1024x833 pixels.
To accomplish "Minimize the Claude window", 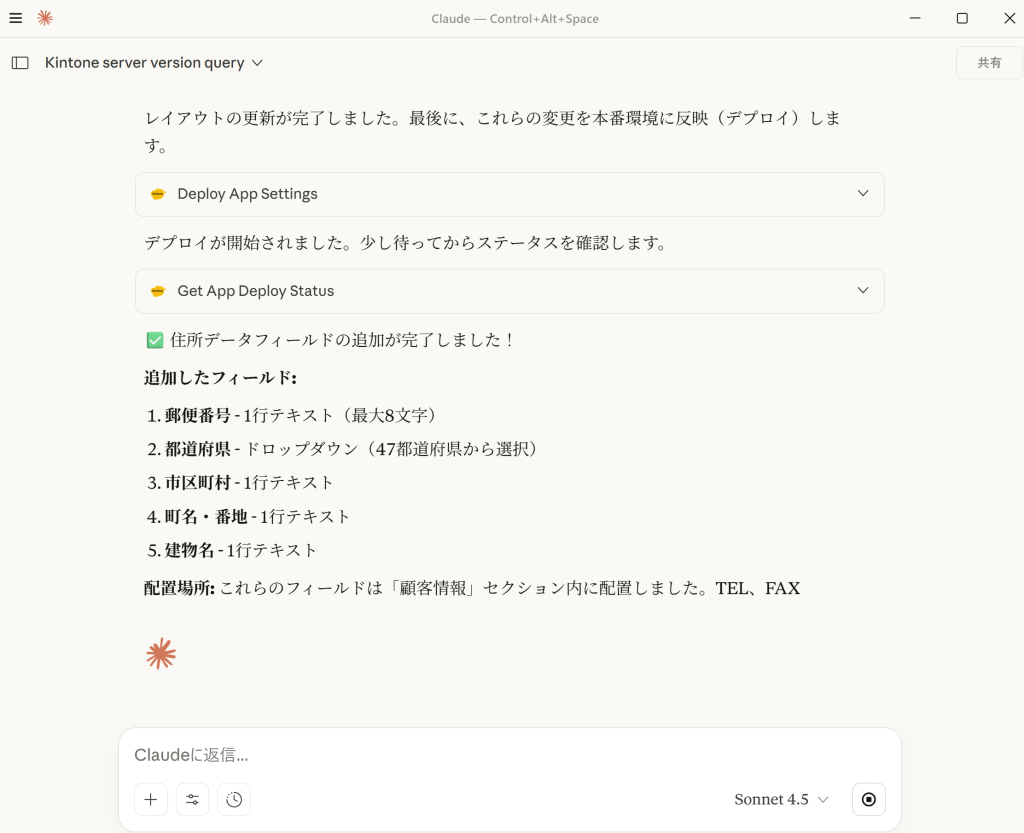I will [x=915, y=18].
